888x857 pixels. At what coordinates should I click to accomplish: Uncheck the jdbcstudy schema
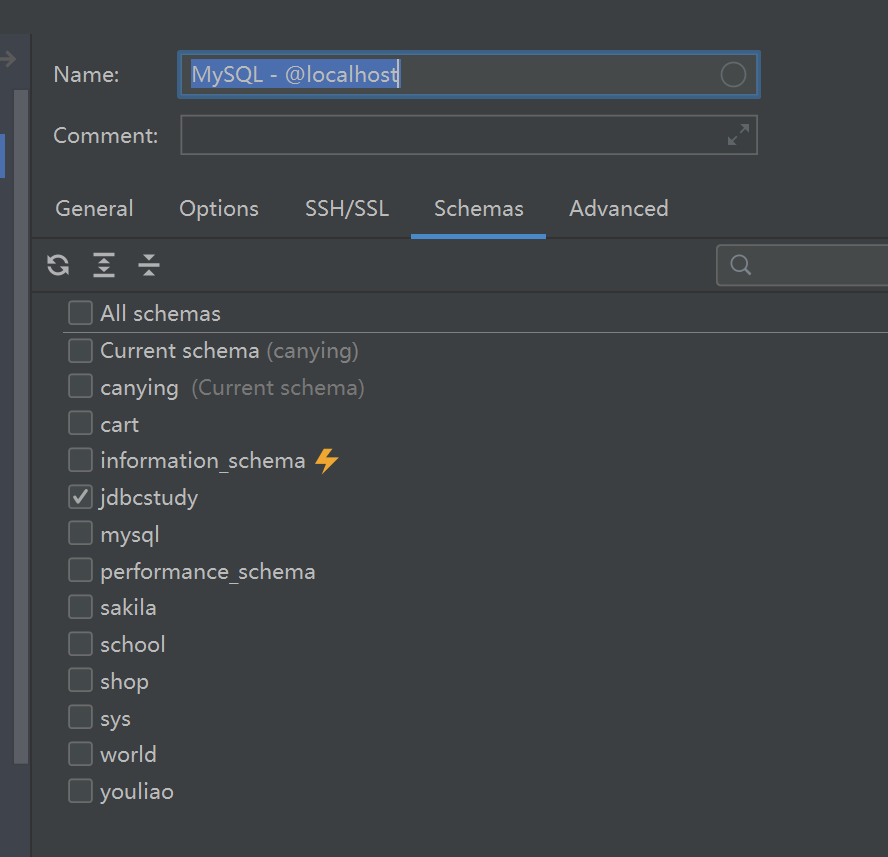(80, 497)
